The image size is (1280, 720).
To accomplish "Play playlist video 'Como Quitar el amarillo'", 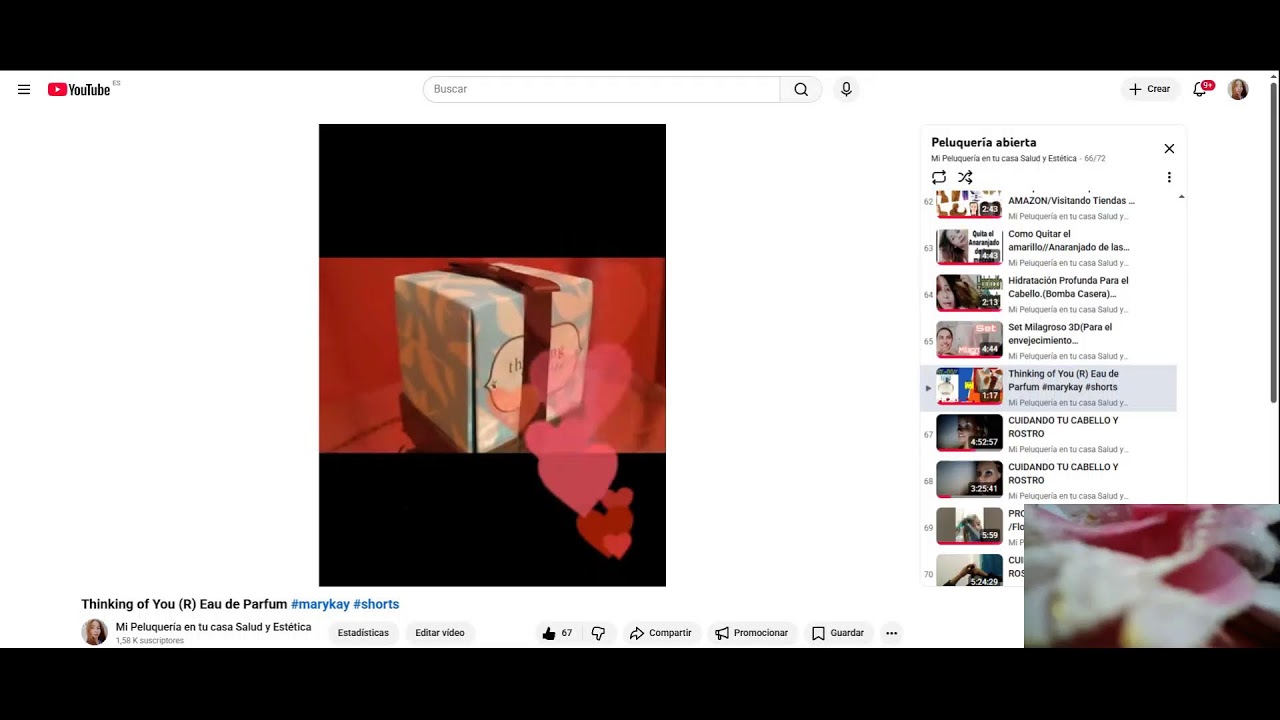I will (x=1048, y=247).
